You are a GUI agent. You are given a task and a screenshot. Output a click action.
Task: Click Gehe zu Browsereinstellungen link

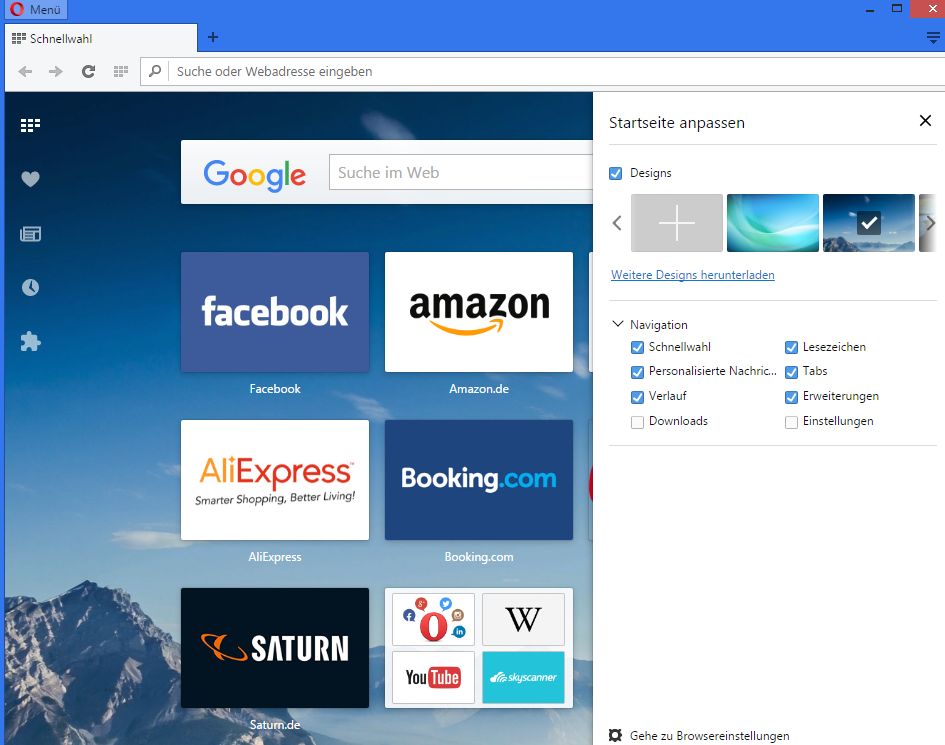click(x=709, y=736)
